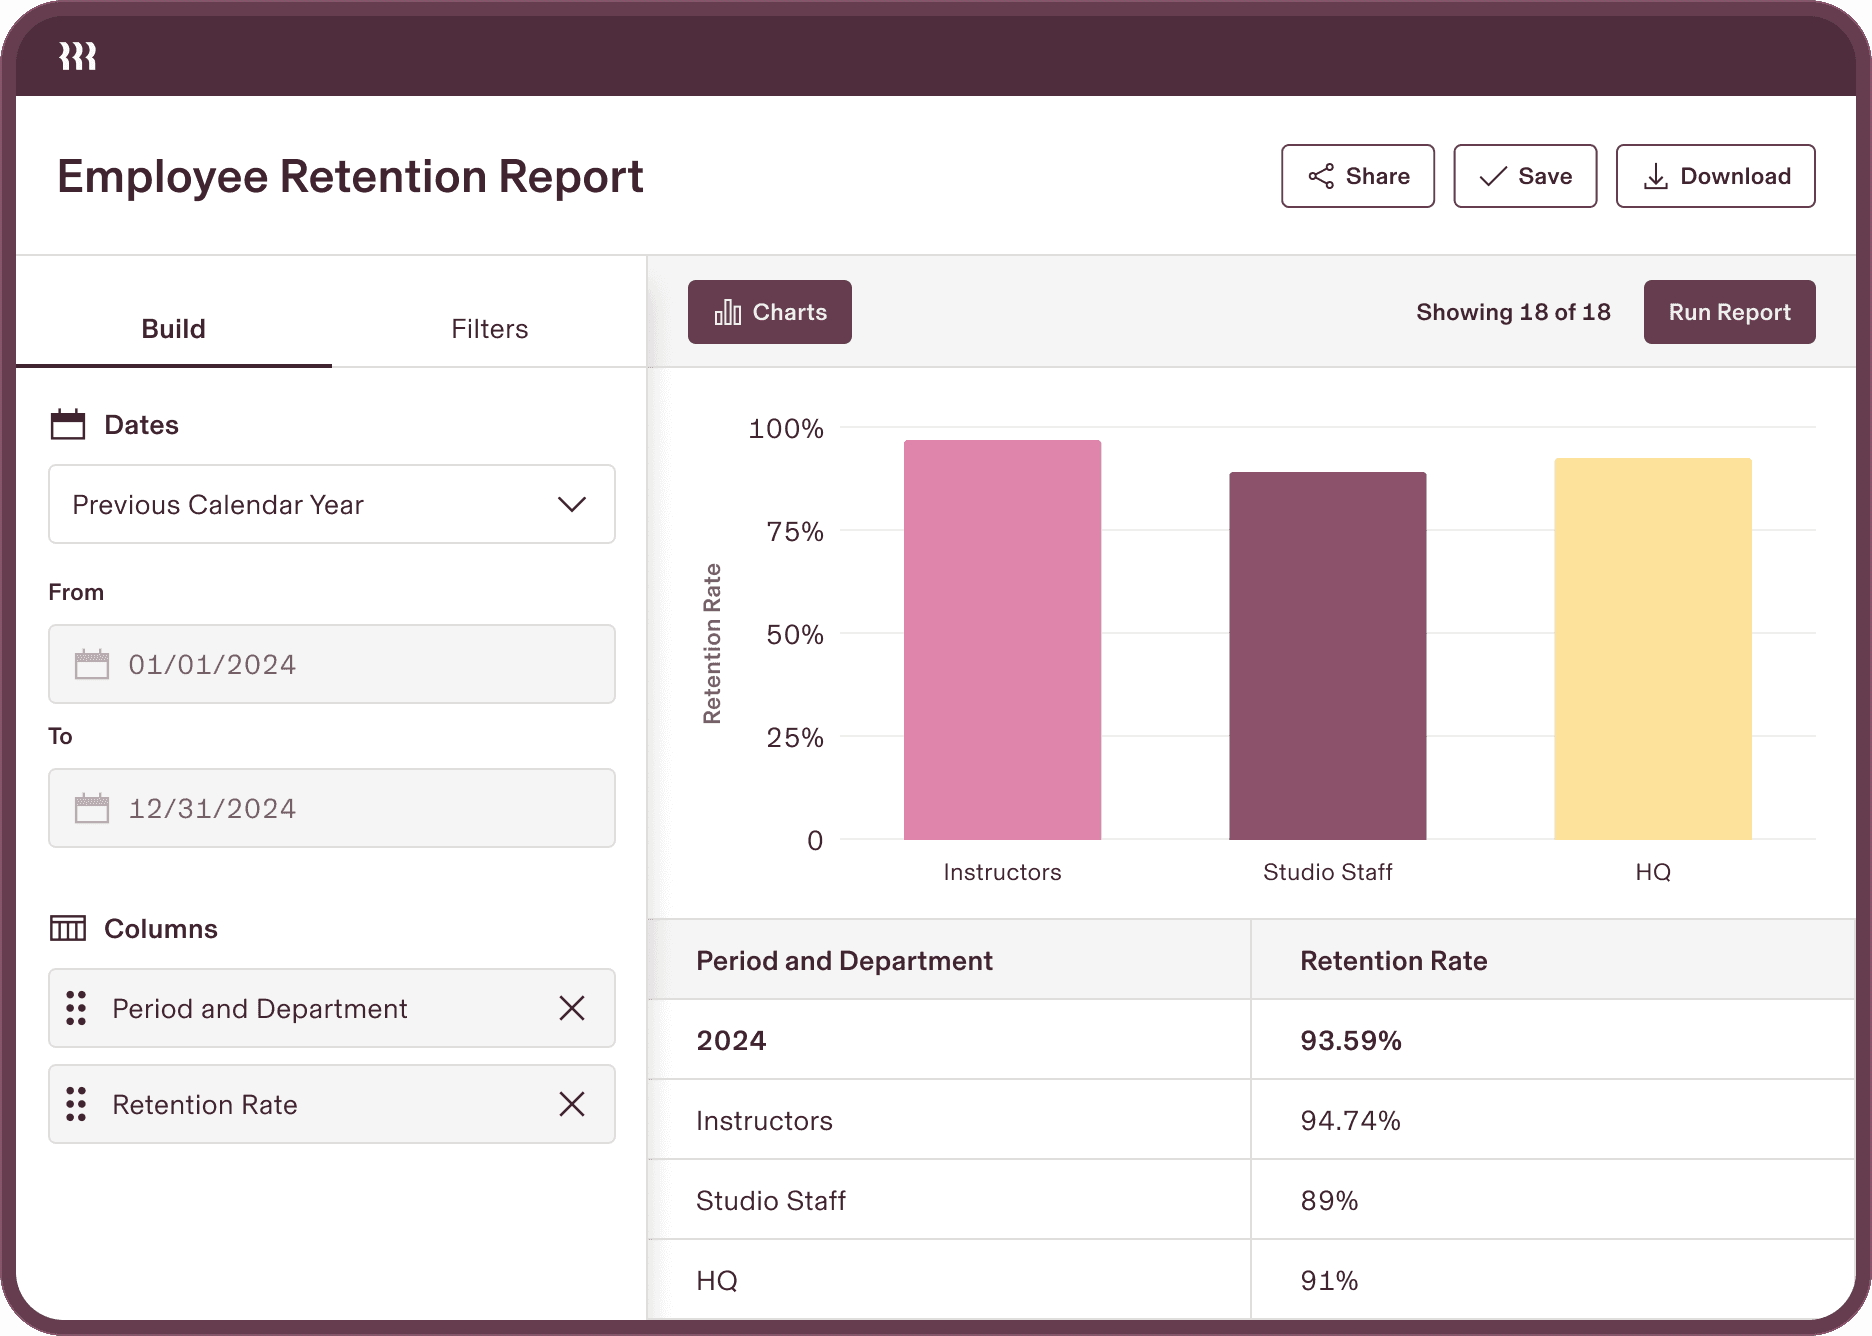The width and height of the screenshot is (1872, 1336).
Task: Click the To date field 12/31/2024
Action: (x=332, y=808)
